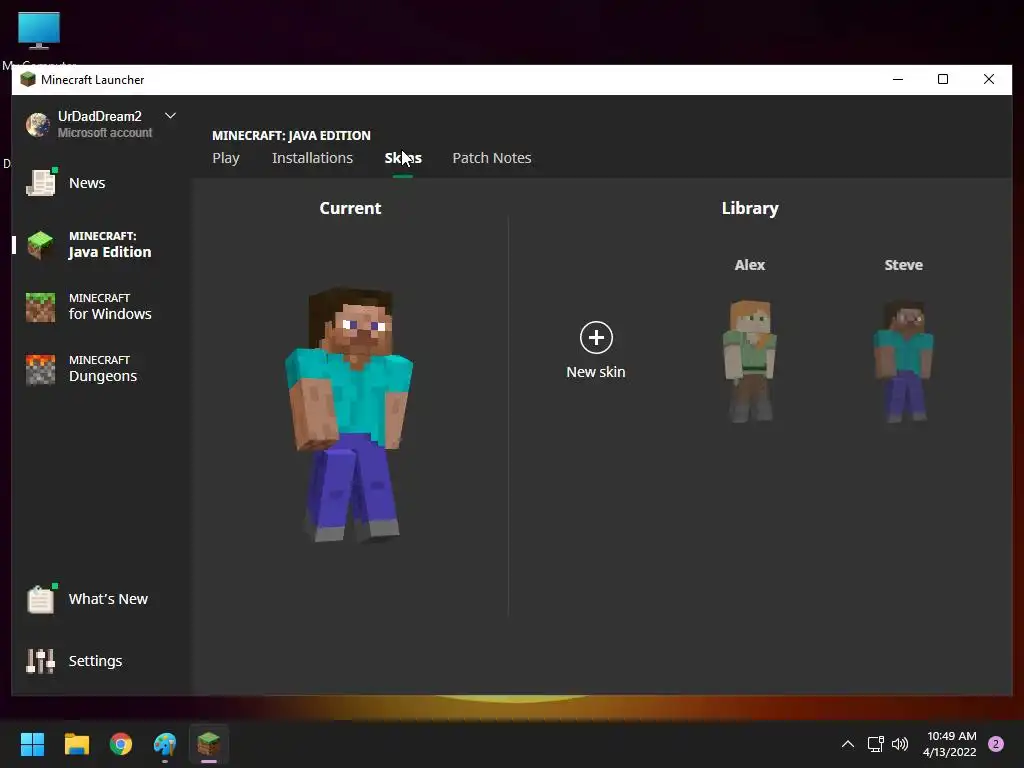Select the Minecraft Java Edition grass block icon
This screenshot has height=768, width=1024.
pos(40,245)
